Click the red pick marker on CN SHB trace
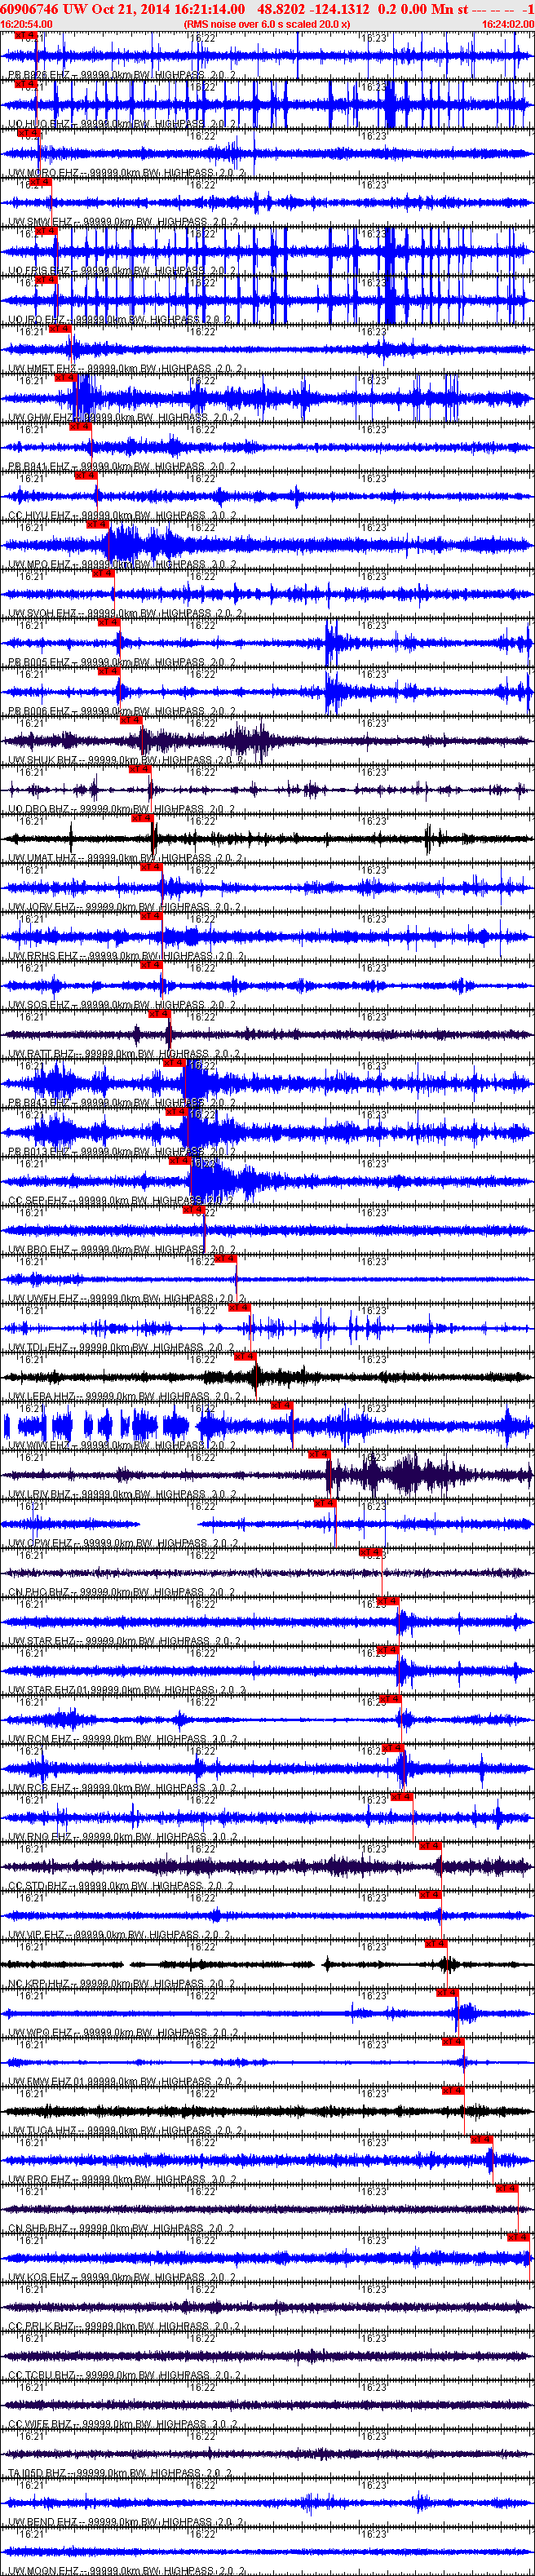This screenshot has height=2576, width=535. click(x=507, y=2188)
